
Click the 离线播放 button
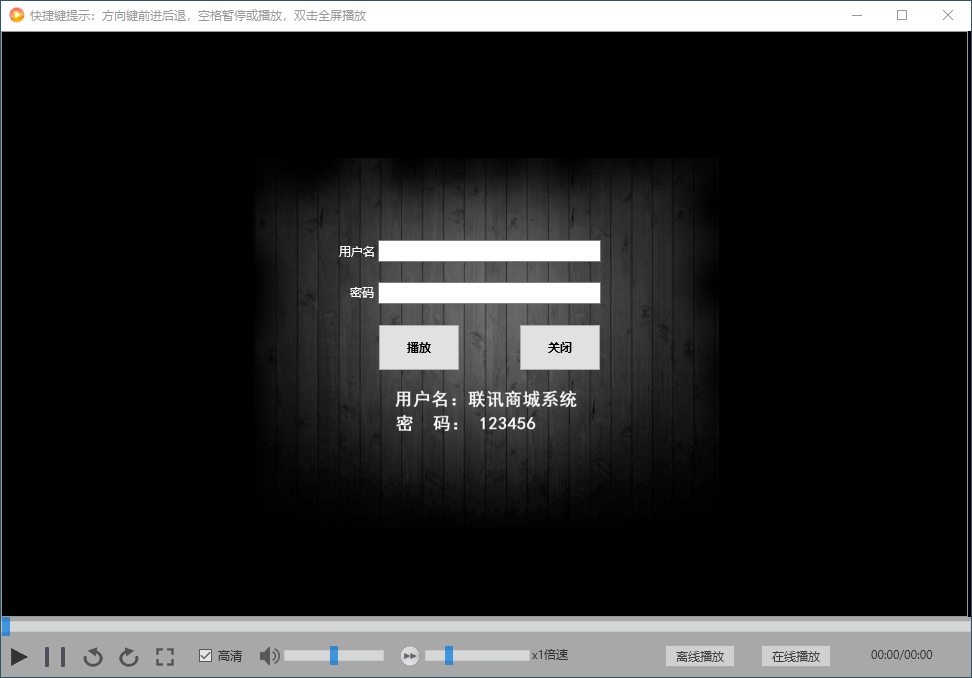pos(700,656)
